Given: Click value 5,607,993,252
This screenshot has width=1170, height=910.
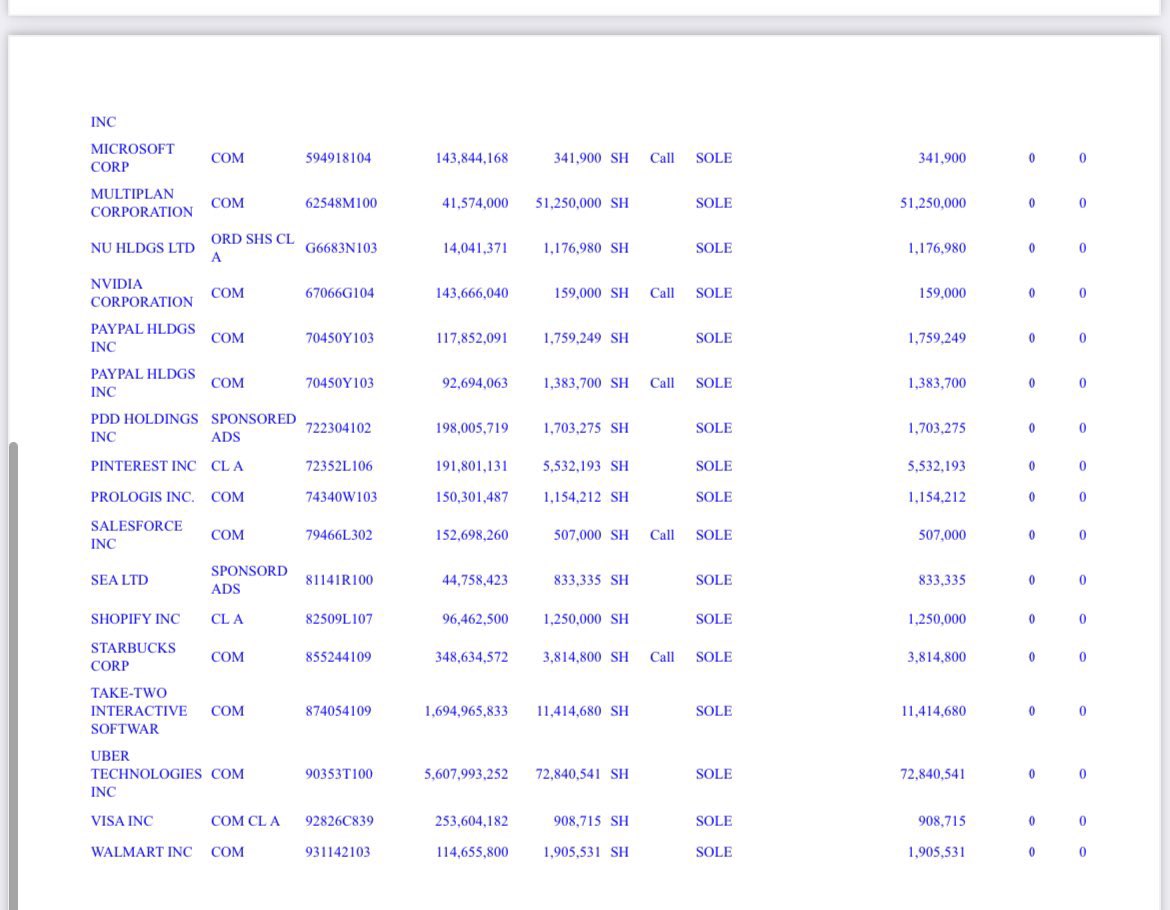Looking at the screenshot, I should [x=466, y=774].
